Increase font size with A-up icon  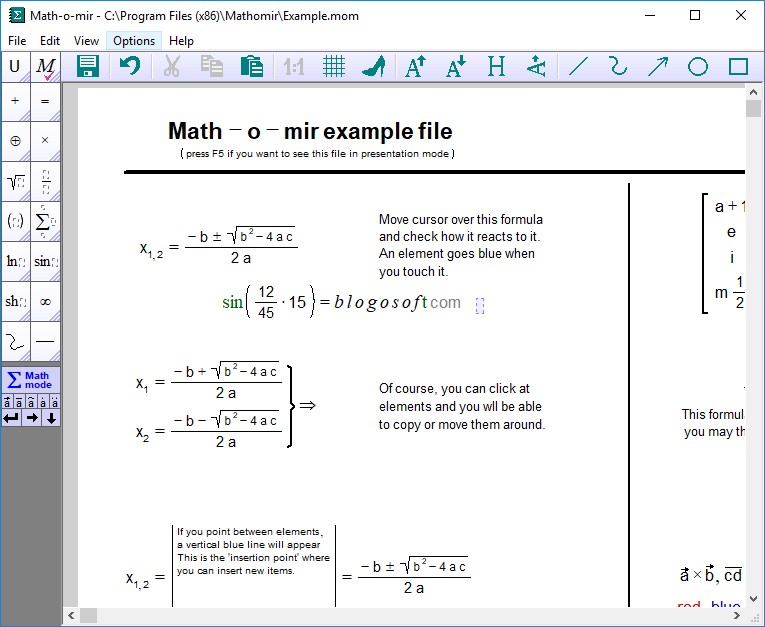(416, 66)
